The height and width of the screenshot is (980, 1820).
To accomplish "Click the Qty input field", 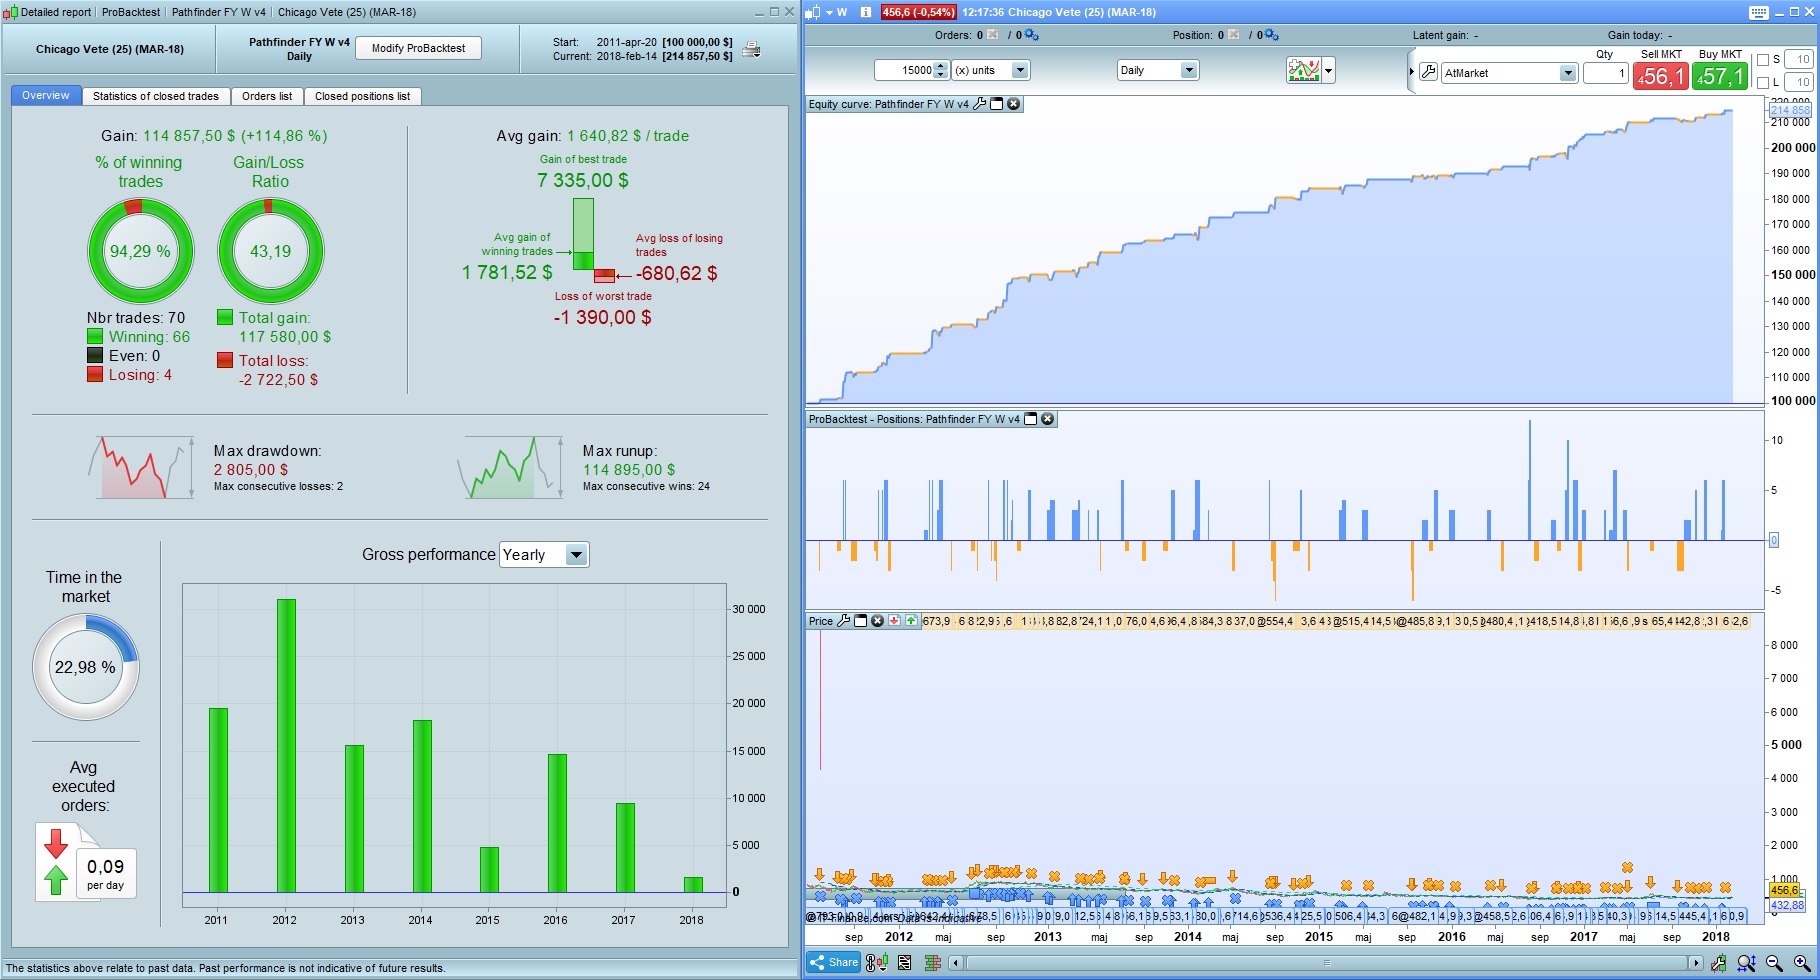I will [x=1606, y=73].
